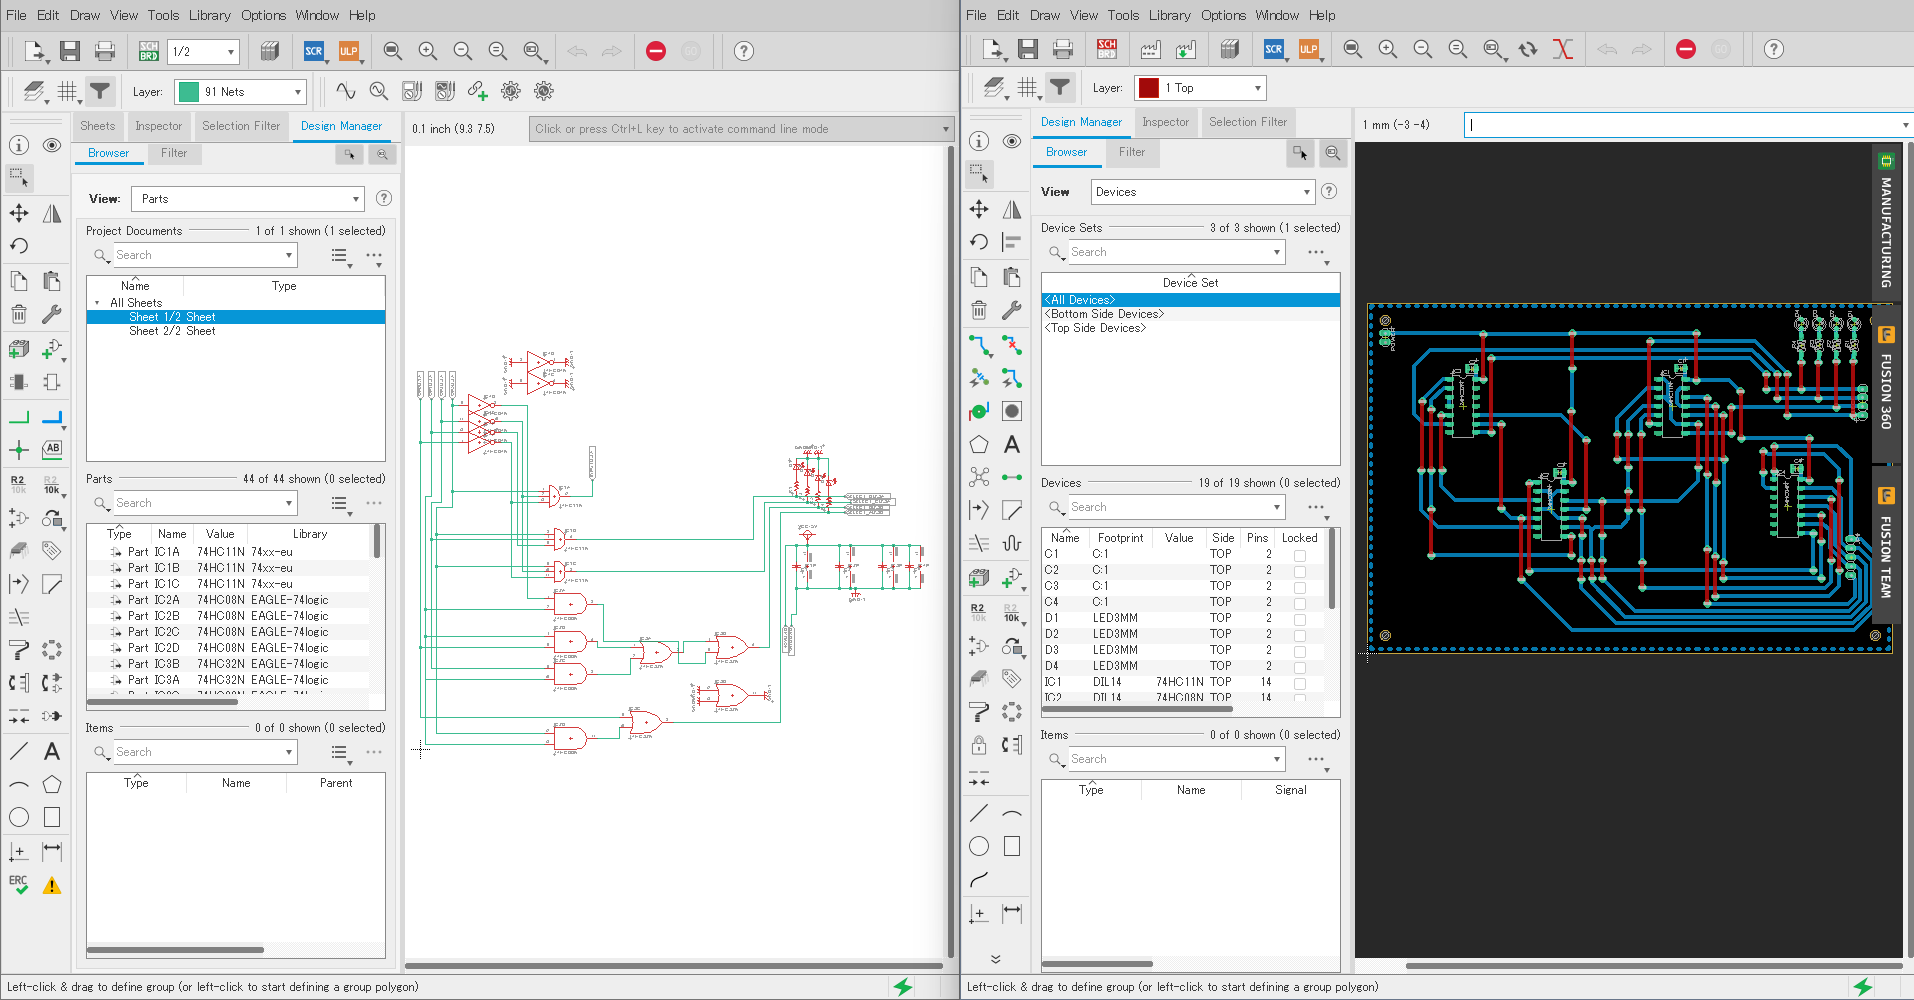Toggle the Locked checkbox for device D1
The width and height of the screenshot is (1914, 1000).
click(1299, 619)
